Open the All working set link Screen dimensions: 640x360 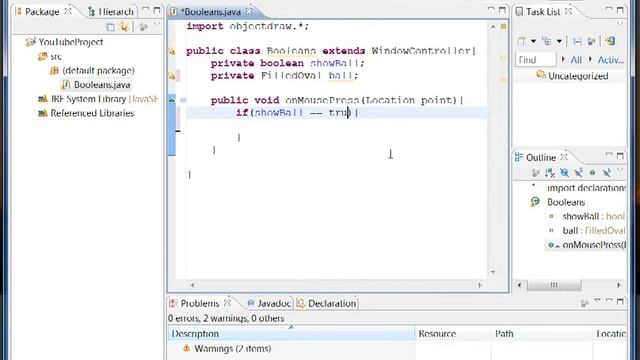click(x=576, y=60)
